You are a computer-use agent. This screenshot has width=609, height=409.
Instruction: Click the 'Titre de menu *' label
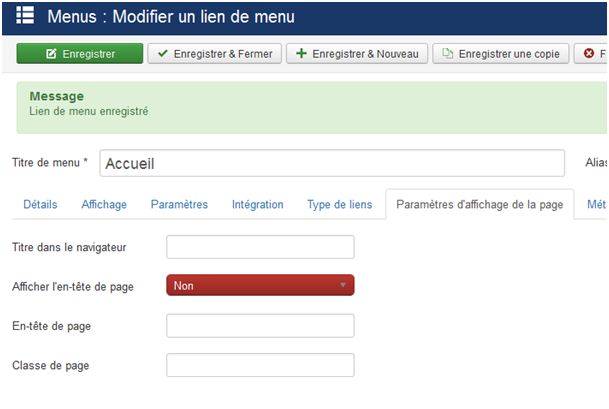point(50,162)
